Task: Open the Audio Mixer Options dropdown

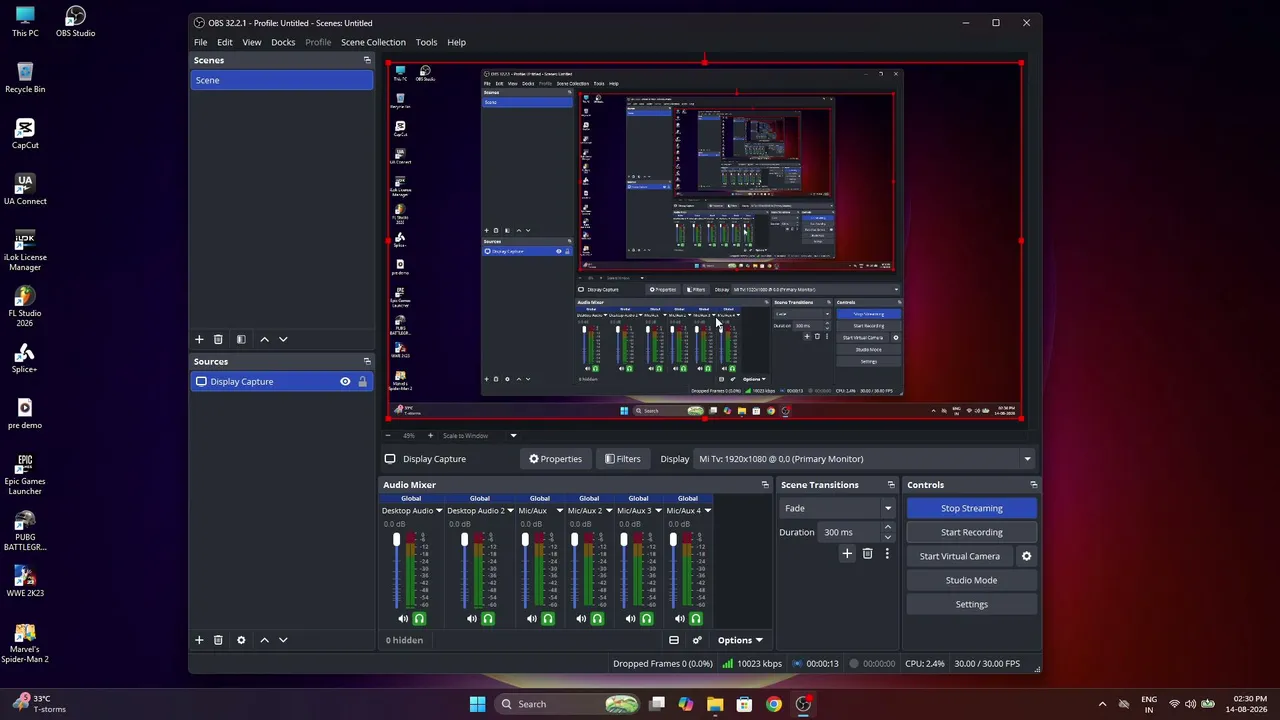Action: coord(740,640)
